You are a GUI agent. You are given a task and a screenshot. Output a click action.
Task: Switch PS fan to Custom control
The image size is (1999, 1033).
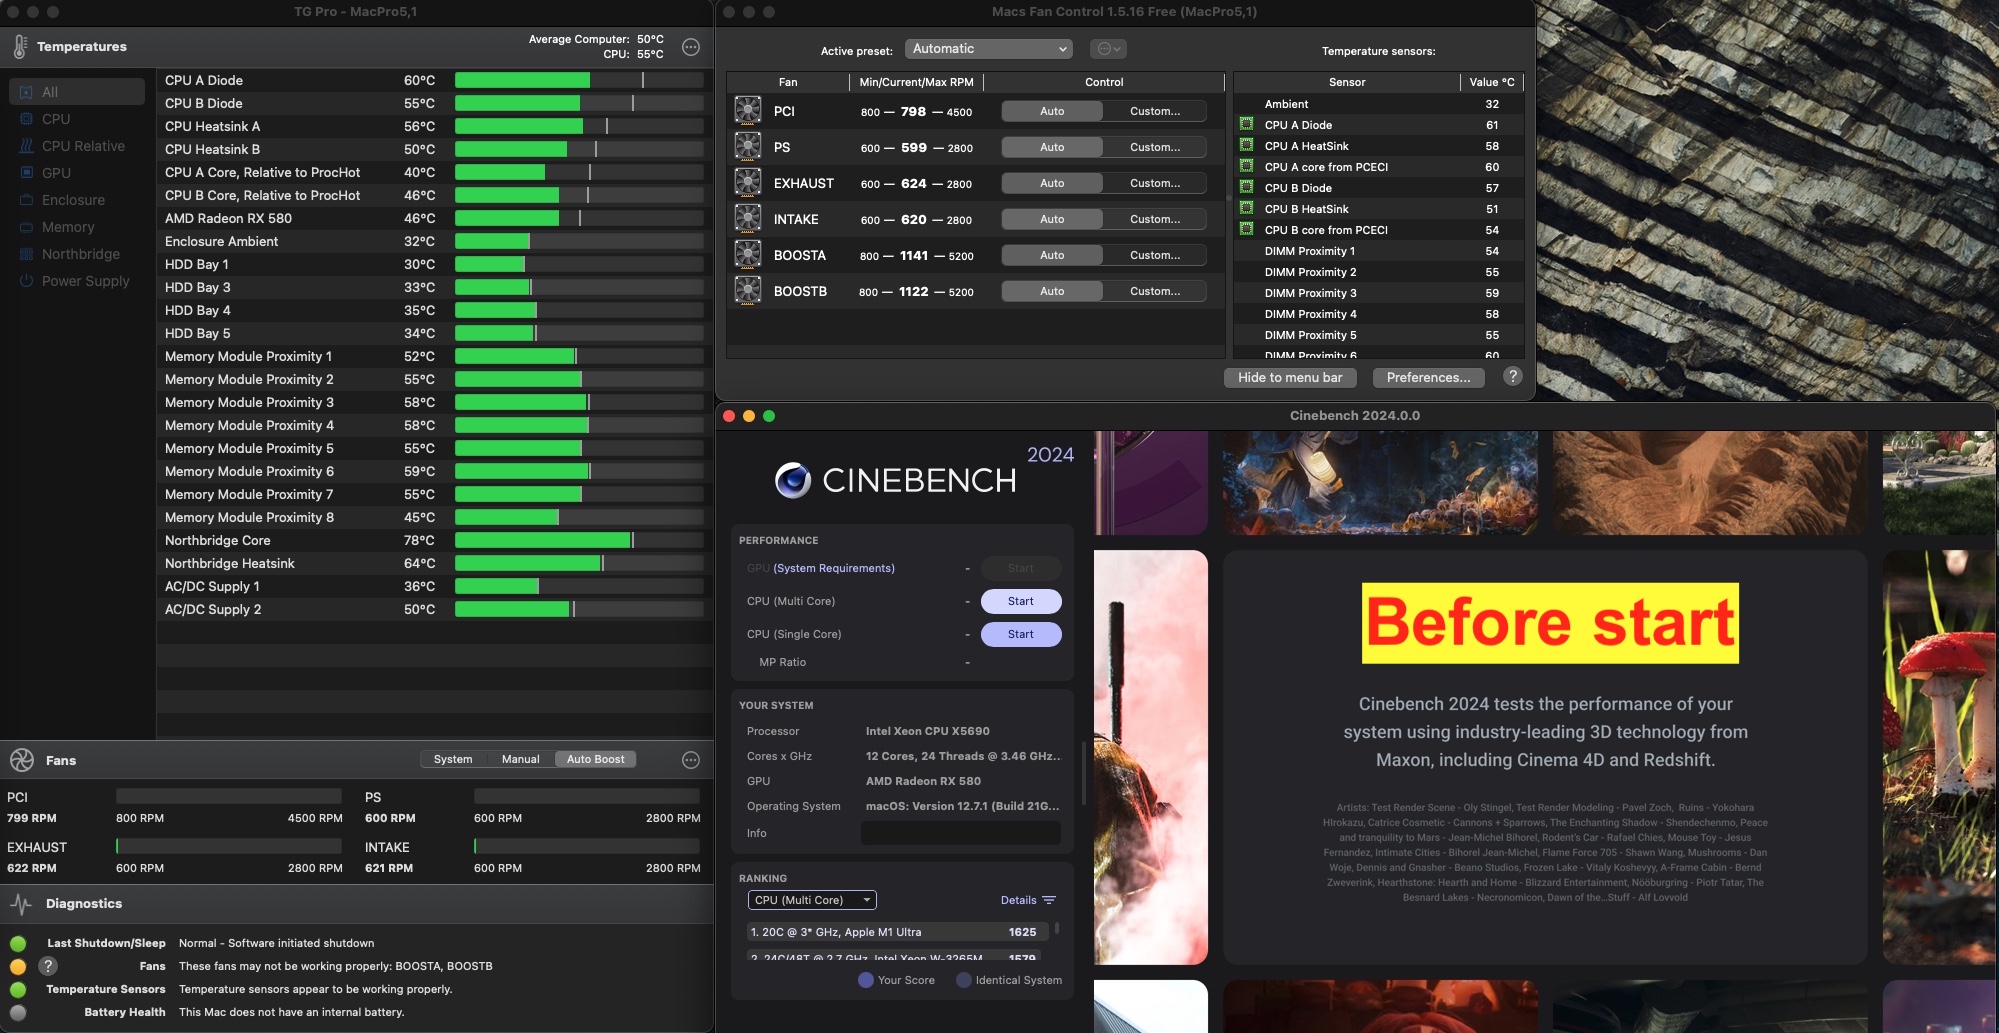click(1155, 147)
